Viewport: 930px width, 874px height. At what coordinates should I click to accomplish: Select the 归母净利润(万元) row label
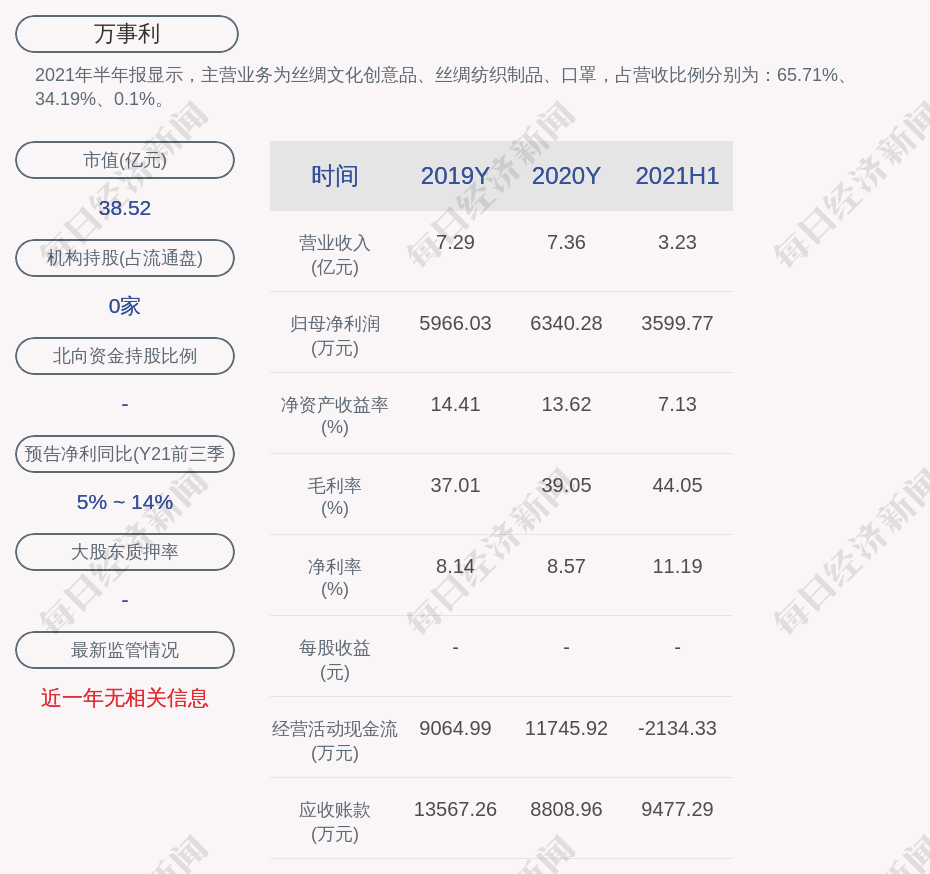click(x=335, y=336)
